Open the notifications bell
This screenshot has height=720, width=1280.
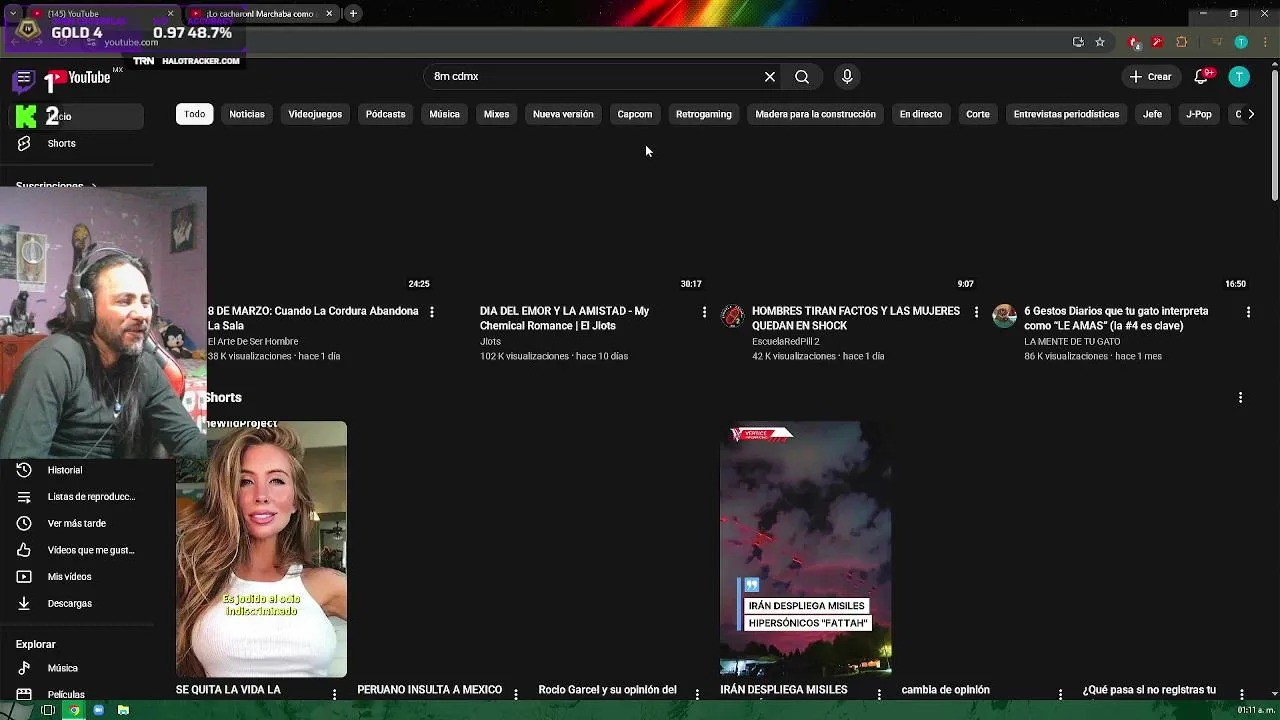click(x=1201, y=77)
